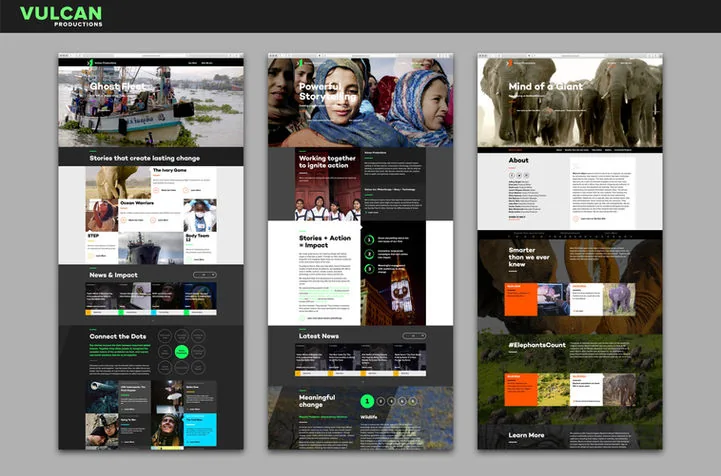The width and height of the screenshot is (721, 476).
Task: Click the #ElephantsCount heading
Action: (537, 345)
